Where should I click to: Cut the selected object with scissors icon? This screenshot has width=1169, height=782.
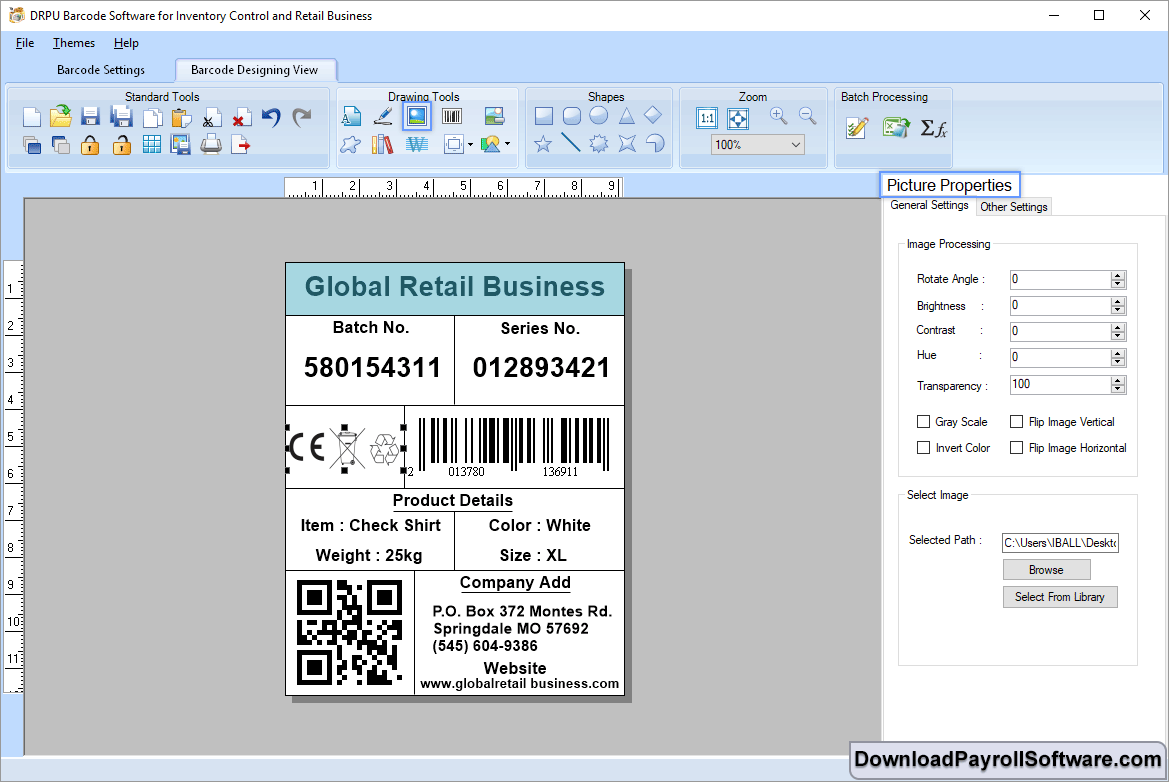(211, 119)
